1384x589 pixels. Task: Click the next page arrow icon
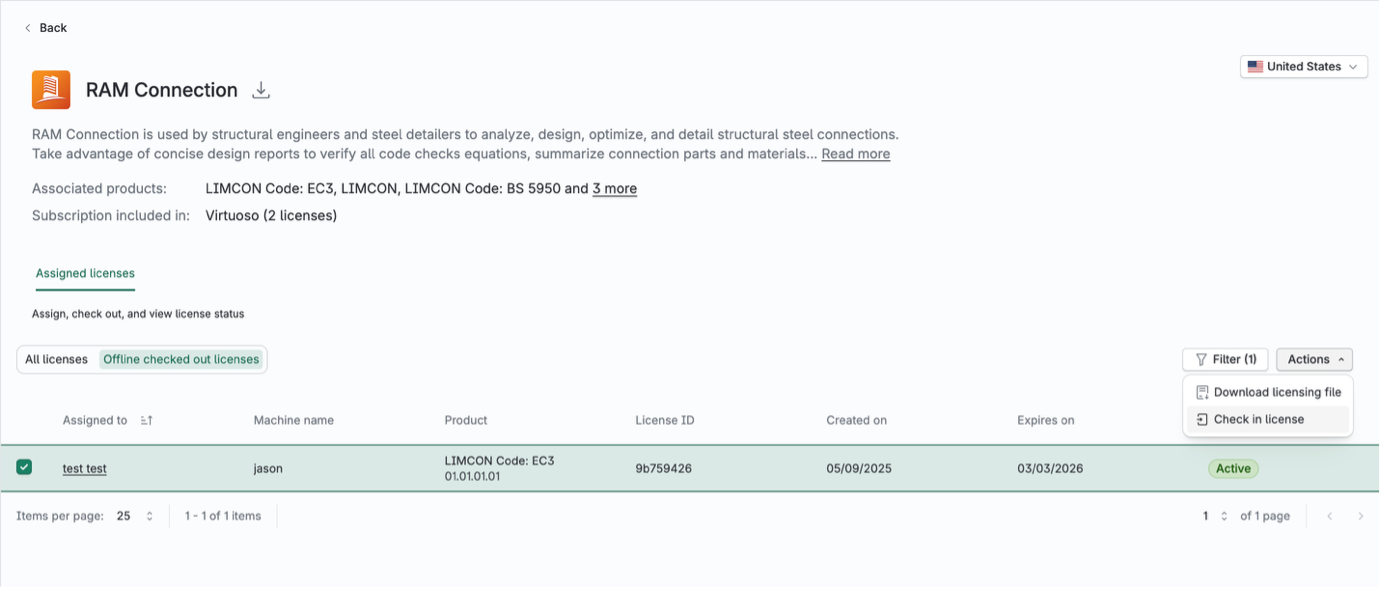click(x=1360, y=516)
